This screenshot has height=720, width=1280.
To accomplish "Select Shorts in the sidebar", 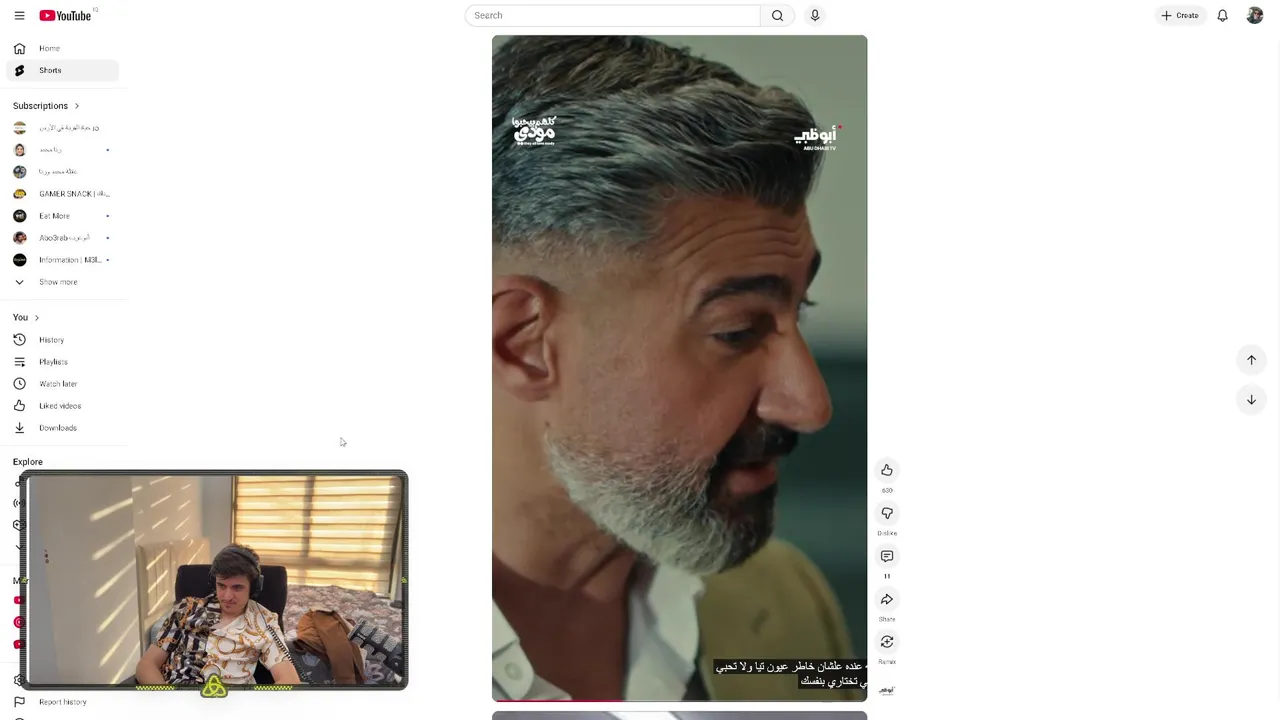I will [x=62, y=70].
